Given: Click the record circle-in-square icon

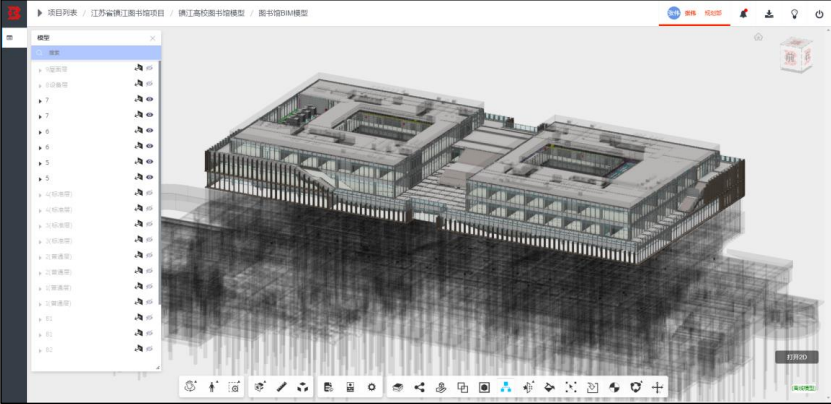Looking at the screenshot, I should (484, 388).
